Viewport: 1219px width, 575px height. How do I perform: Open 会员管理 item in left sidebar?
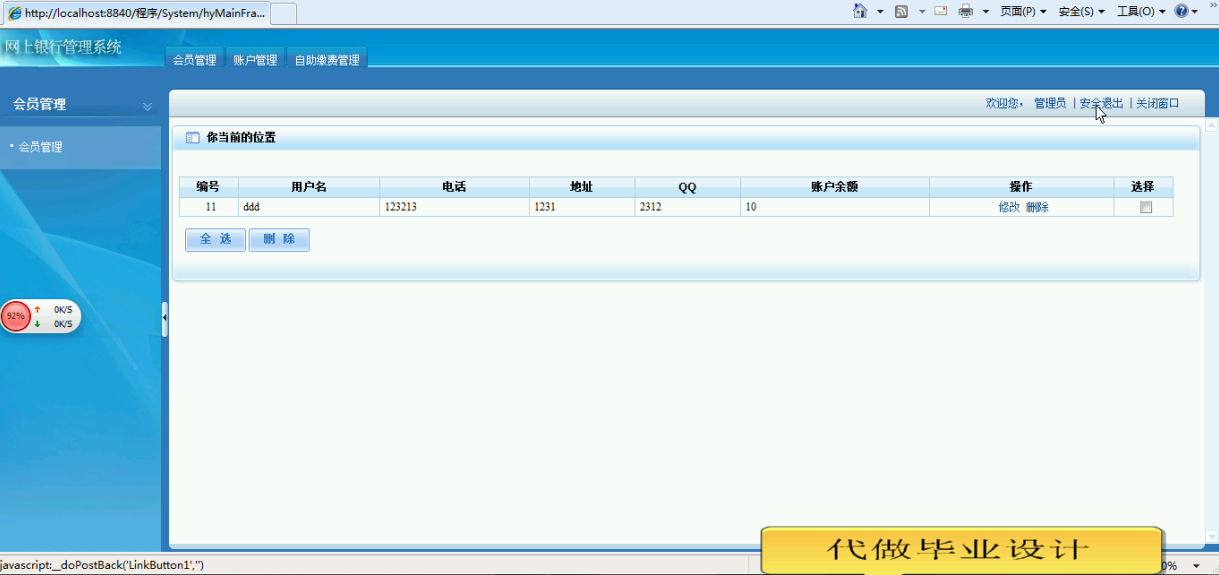click(x=40, y=147)
